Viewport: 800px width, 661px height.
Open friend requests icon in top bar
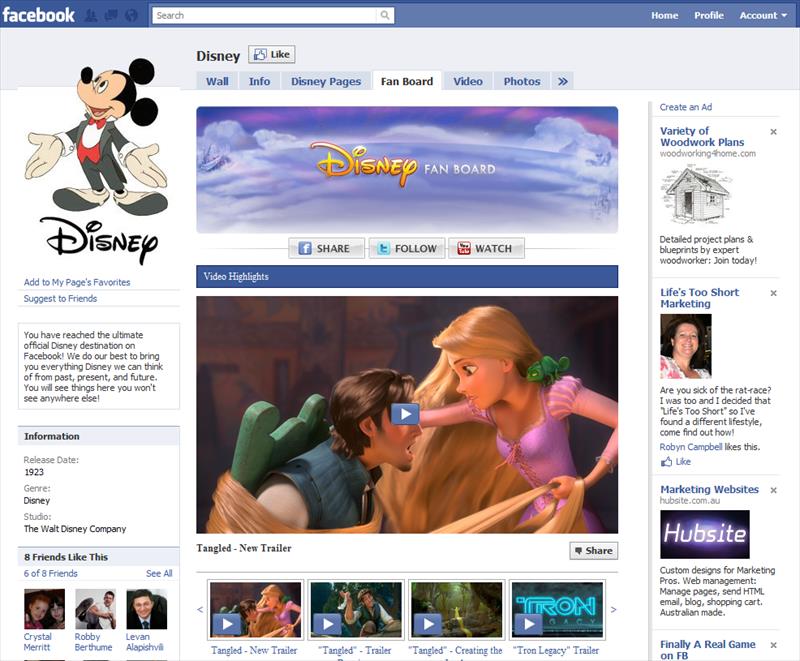point(91,15)
